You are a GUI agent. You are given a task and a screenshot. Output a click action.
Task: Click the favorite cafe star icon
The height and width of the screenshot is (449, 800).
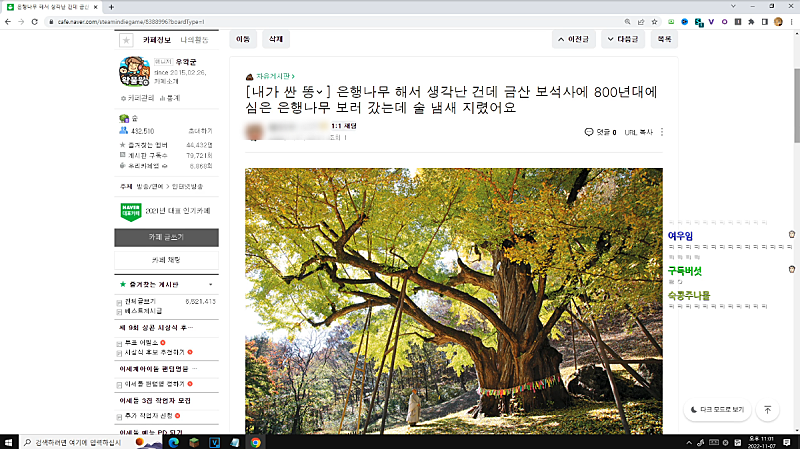(x=125, y=40)
